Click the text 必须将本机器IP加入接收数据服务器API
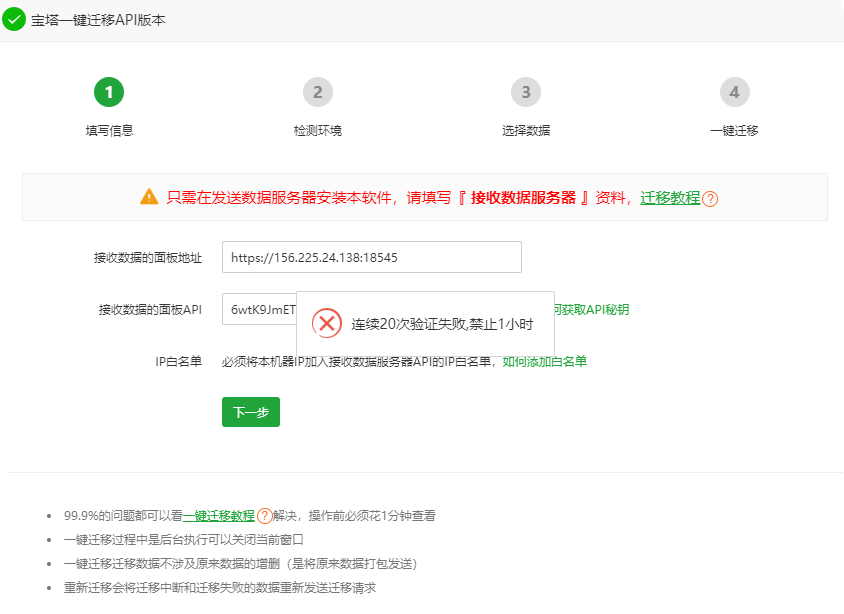The width and height of the screenshot is (844, 614). point(358,362)
